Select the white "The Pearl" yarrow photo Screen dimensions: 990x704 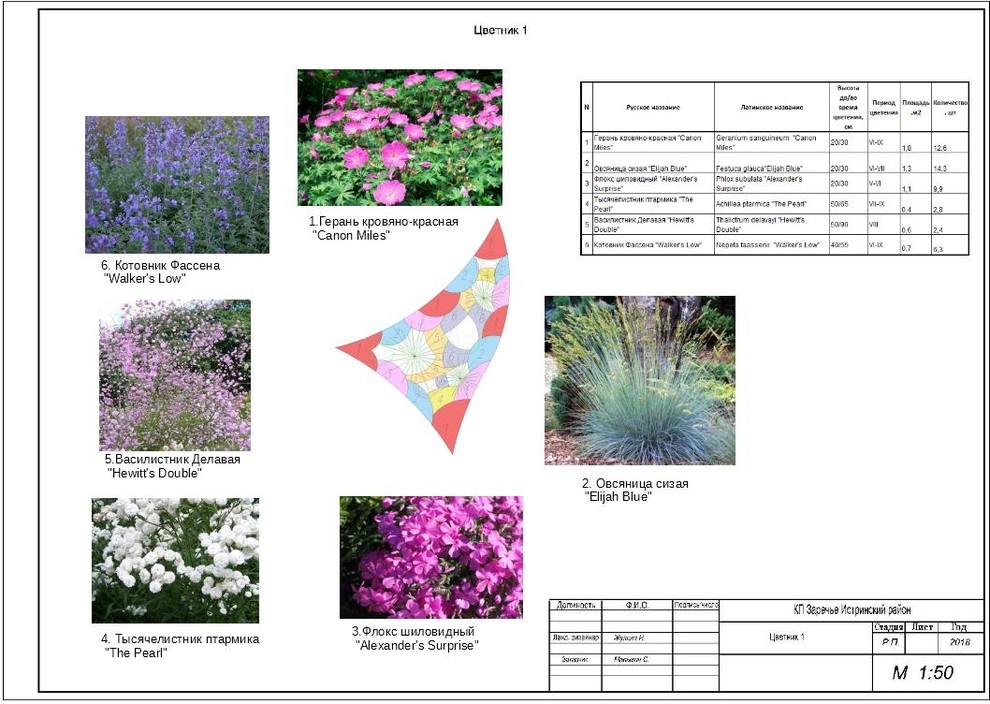[175, 560]
